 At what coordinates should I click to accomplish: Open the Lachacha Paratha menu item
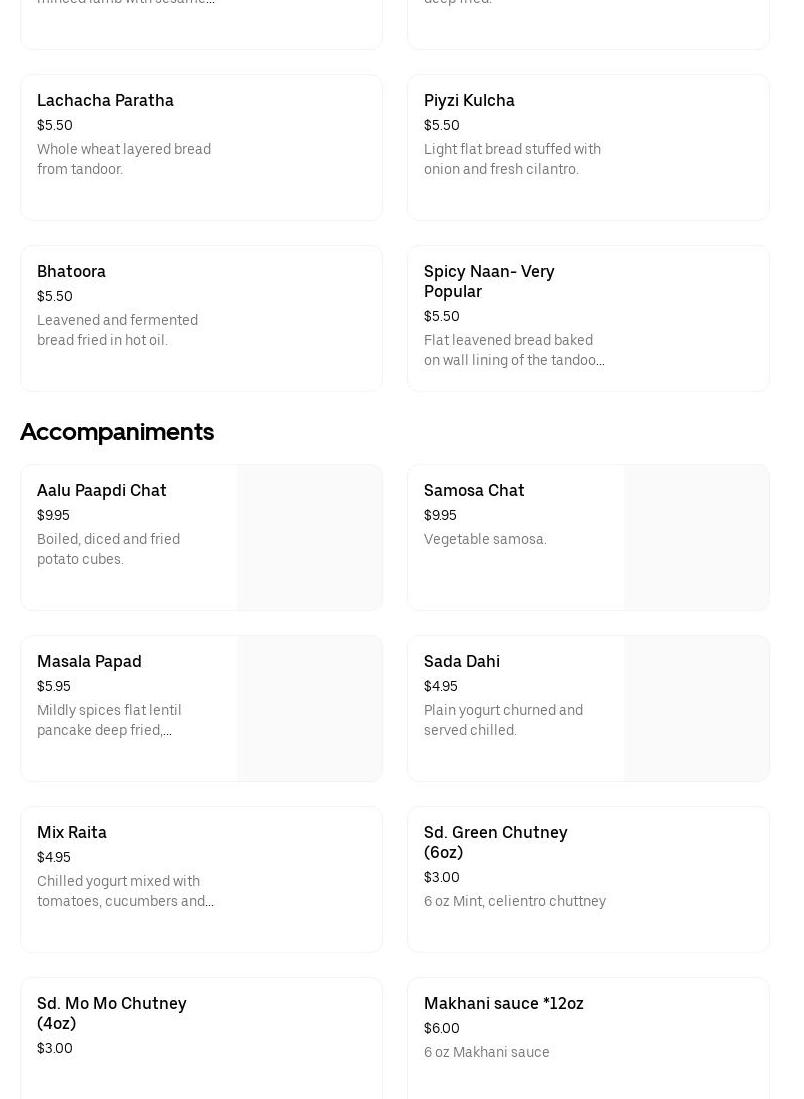(105, 101)
